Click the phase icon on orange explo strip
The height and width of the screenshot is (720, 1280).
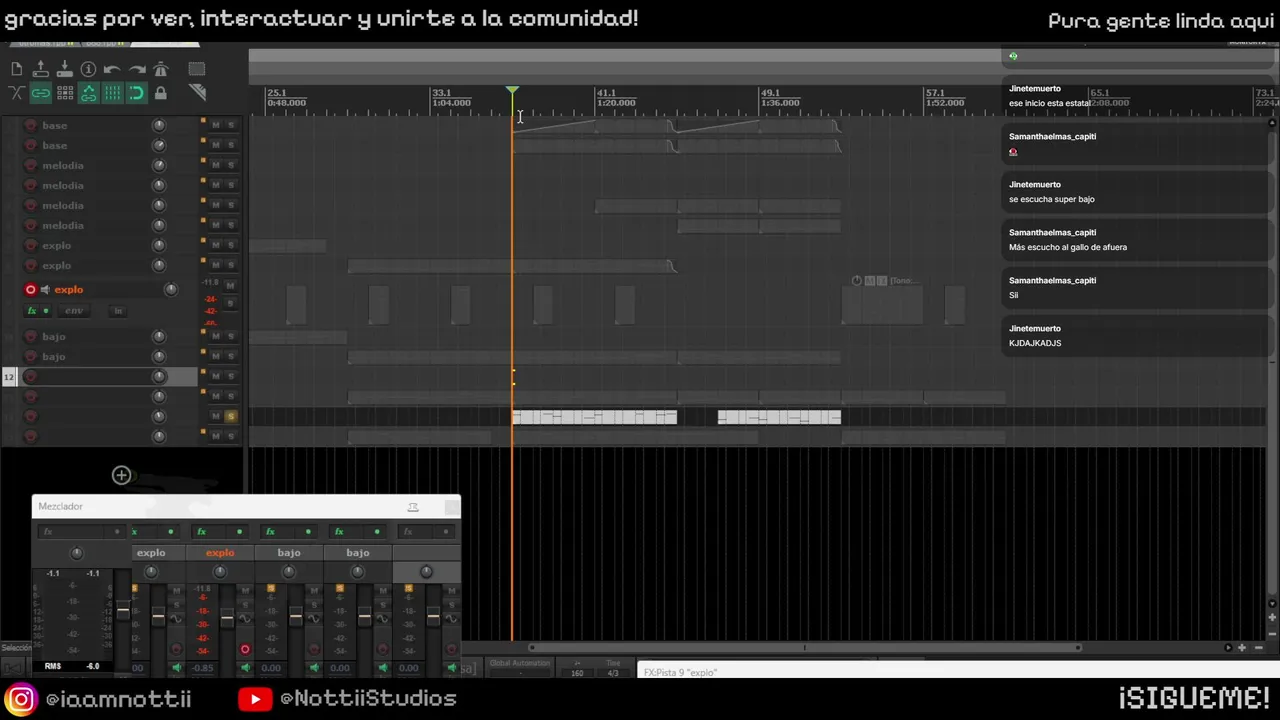(x=245, y=619)
